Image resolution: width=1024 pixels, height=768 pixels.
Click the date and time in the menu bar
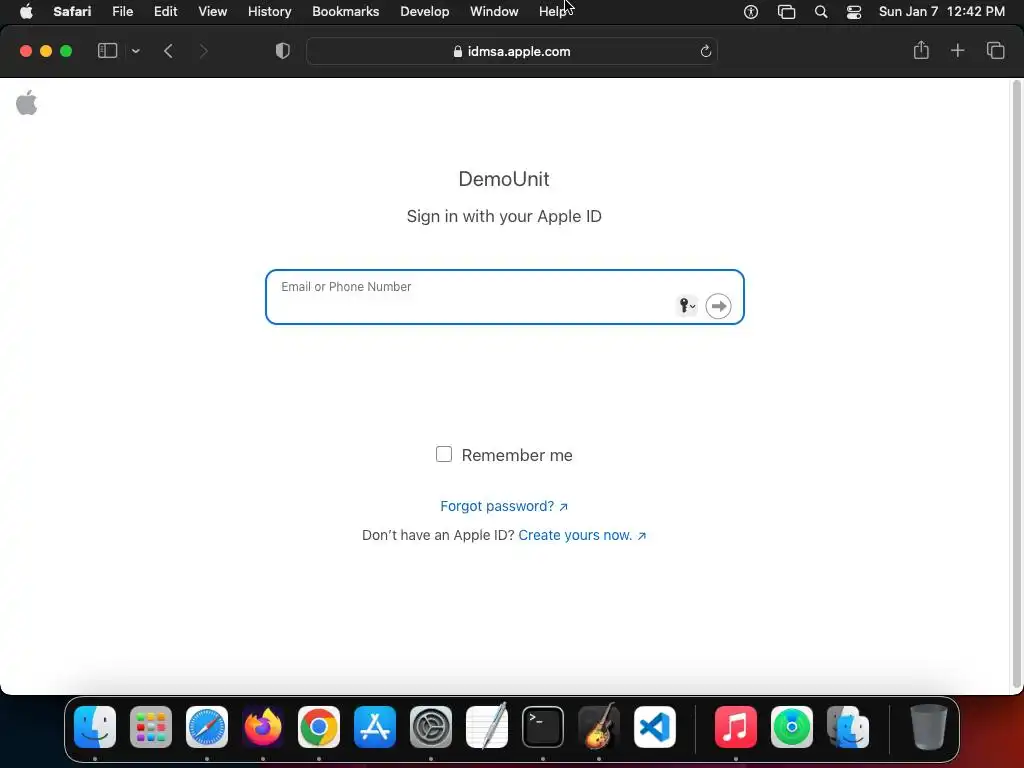click(942, 12)
